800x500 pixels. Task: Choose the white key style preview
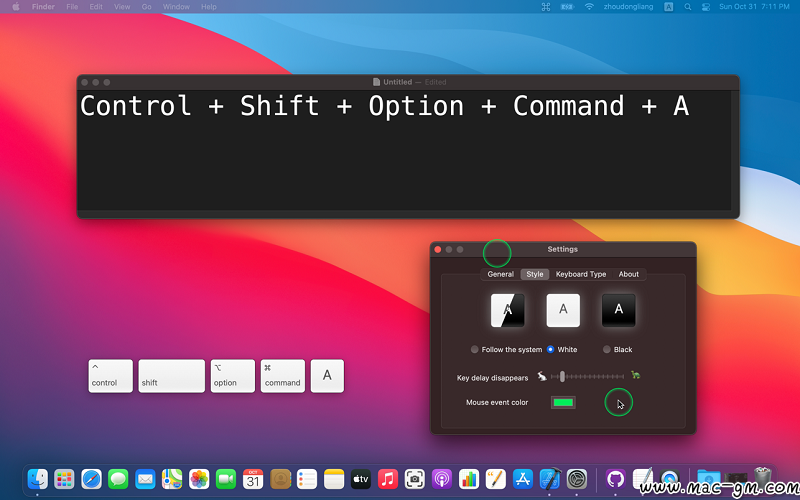click(x=563, y=310)
